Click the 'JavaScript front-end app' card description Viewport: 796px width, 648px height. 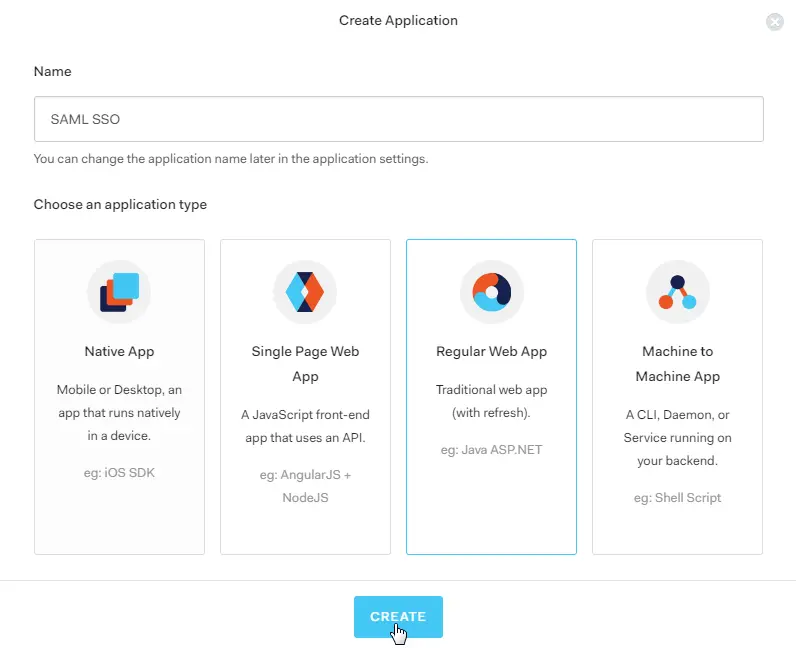tap(305, 425)
